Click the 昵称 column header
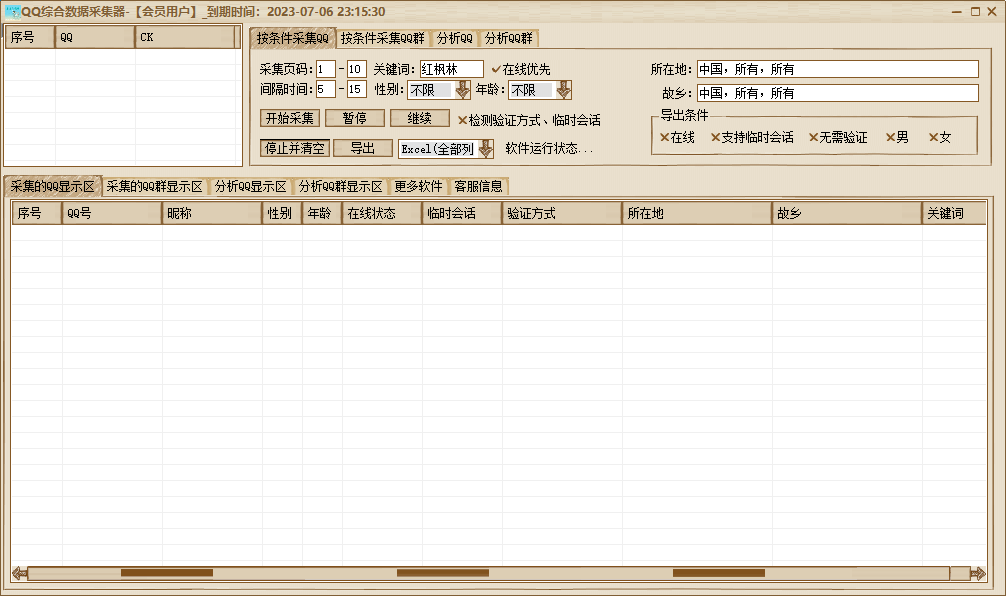Viewport: 1006px width, 596px height. 212,214
